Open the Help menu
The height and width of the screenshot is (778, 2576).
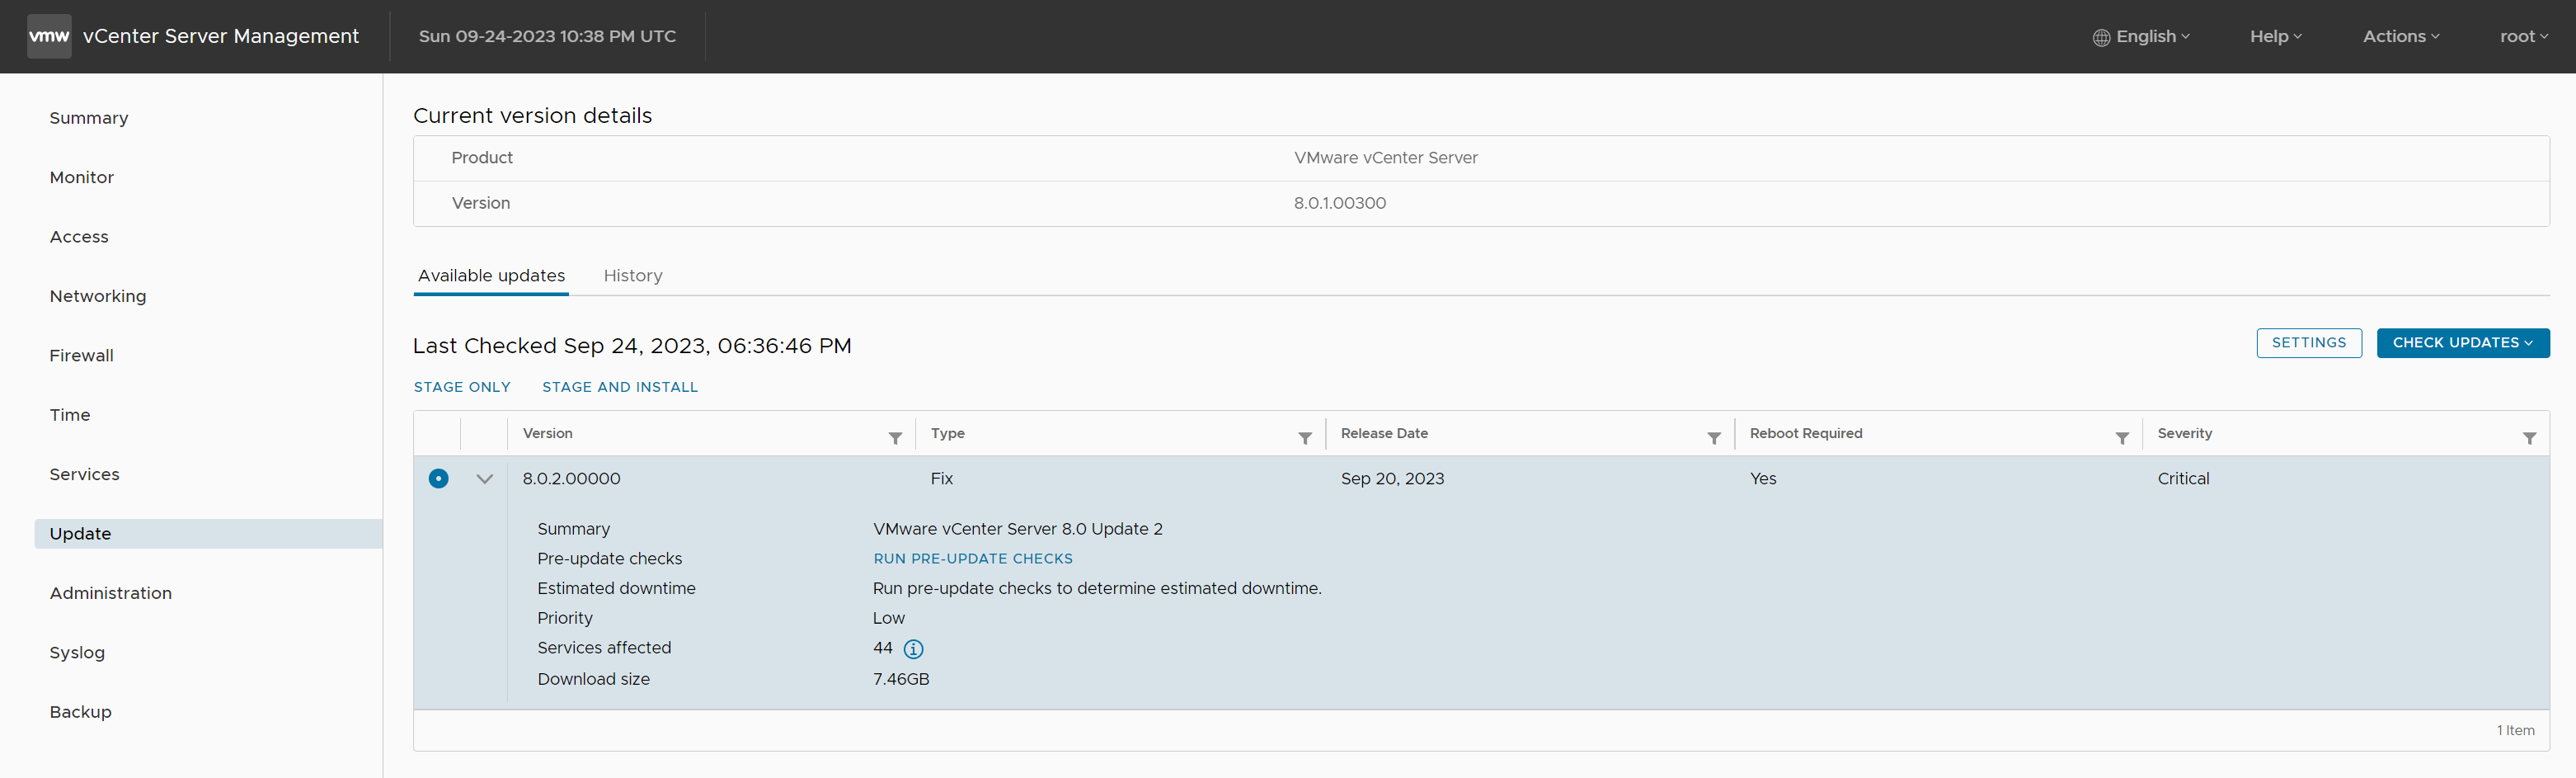pos(2275,36)
